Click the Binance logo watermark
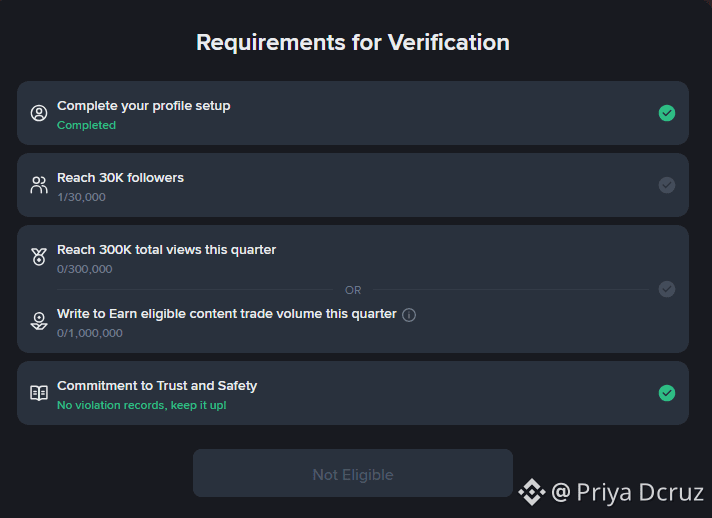Screen dimensions: 712x518 (532, 492)
